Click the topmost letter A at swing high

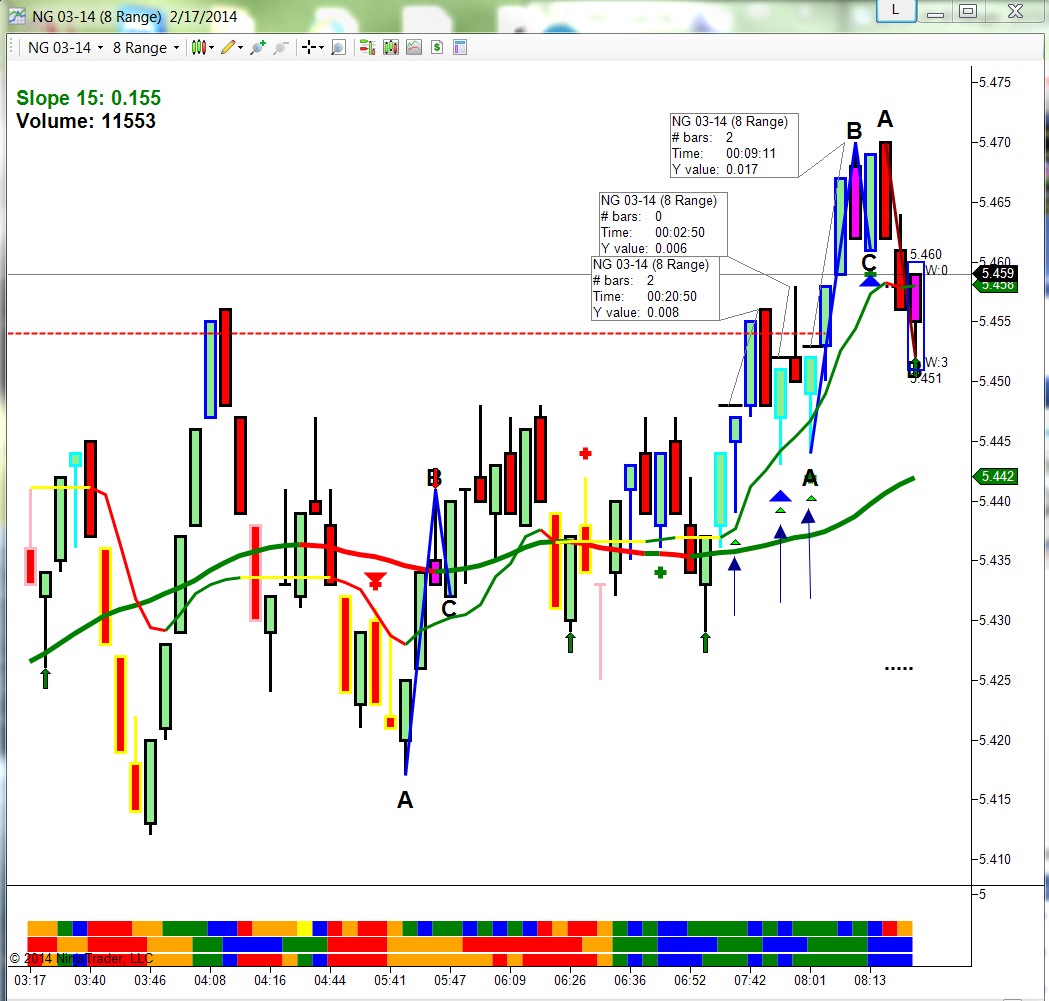[885, 119]
